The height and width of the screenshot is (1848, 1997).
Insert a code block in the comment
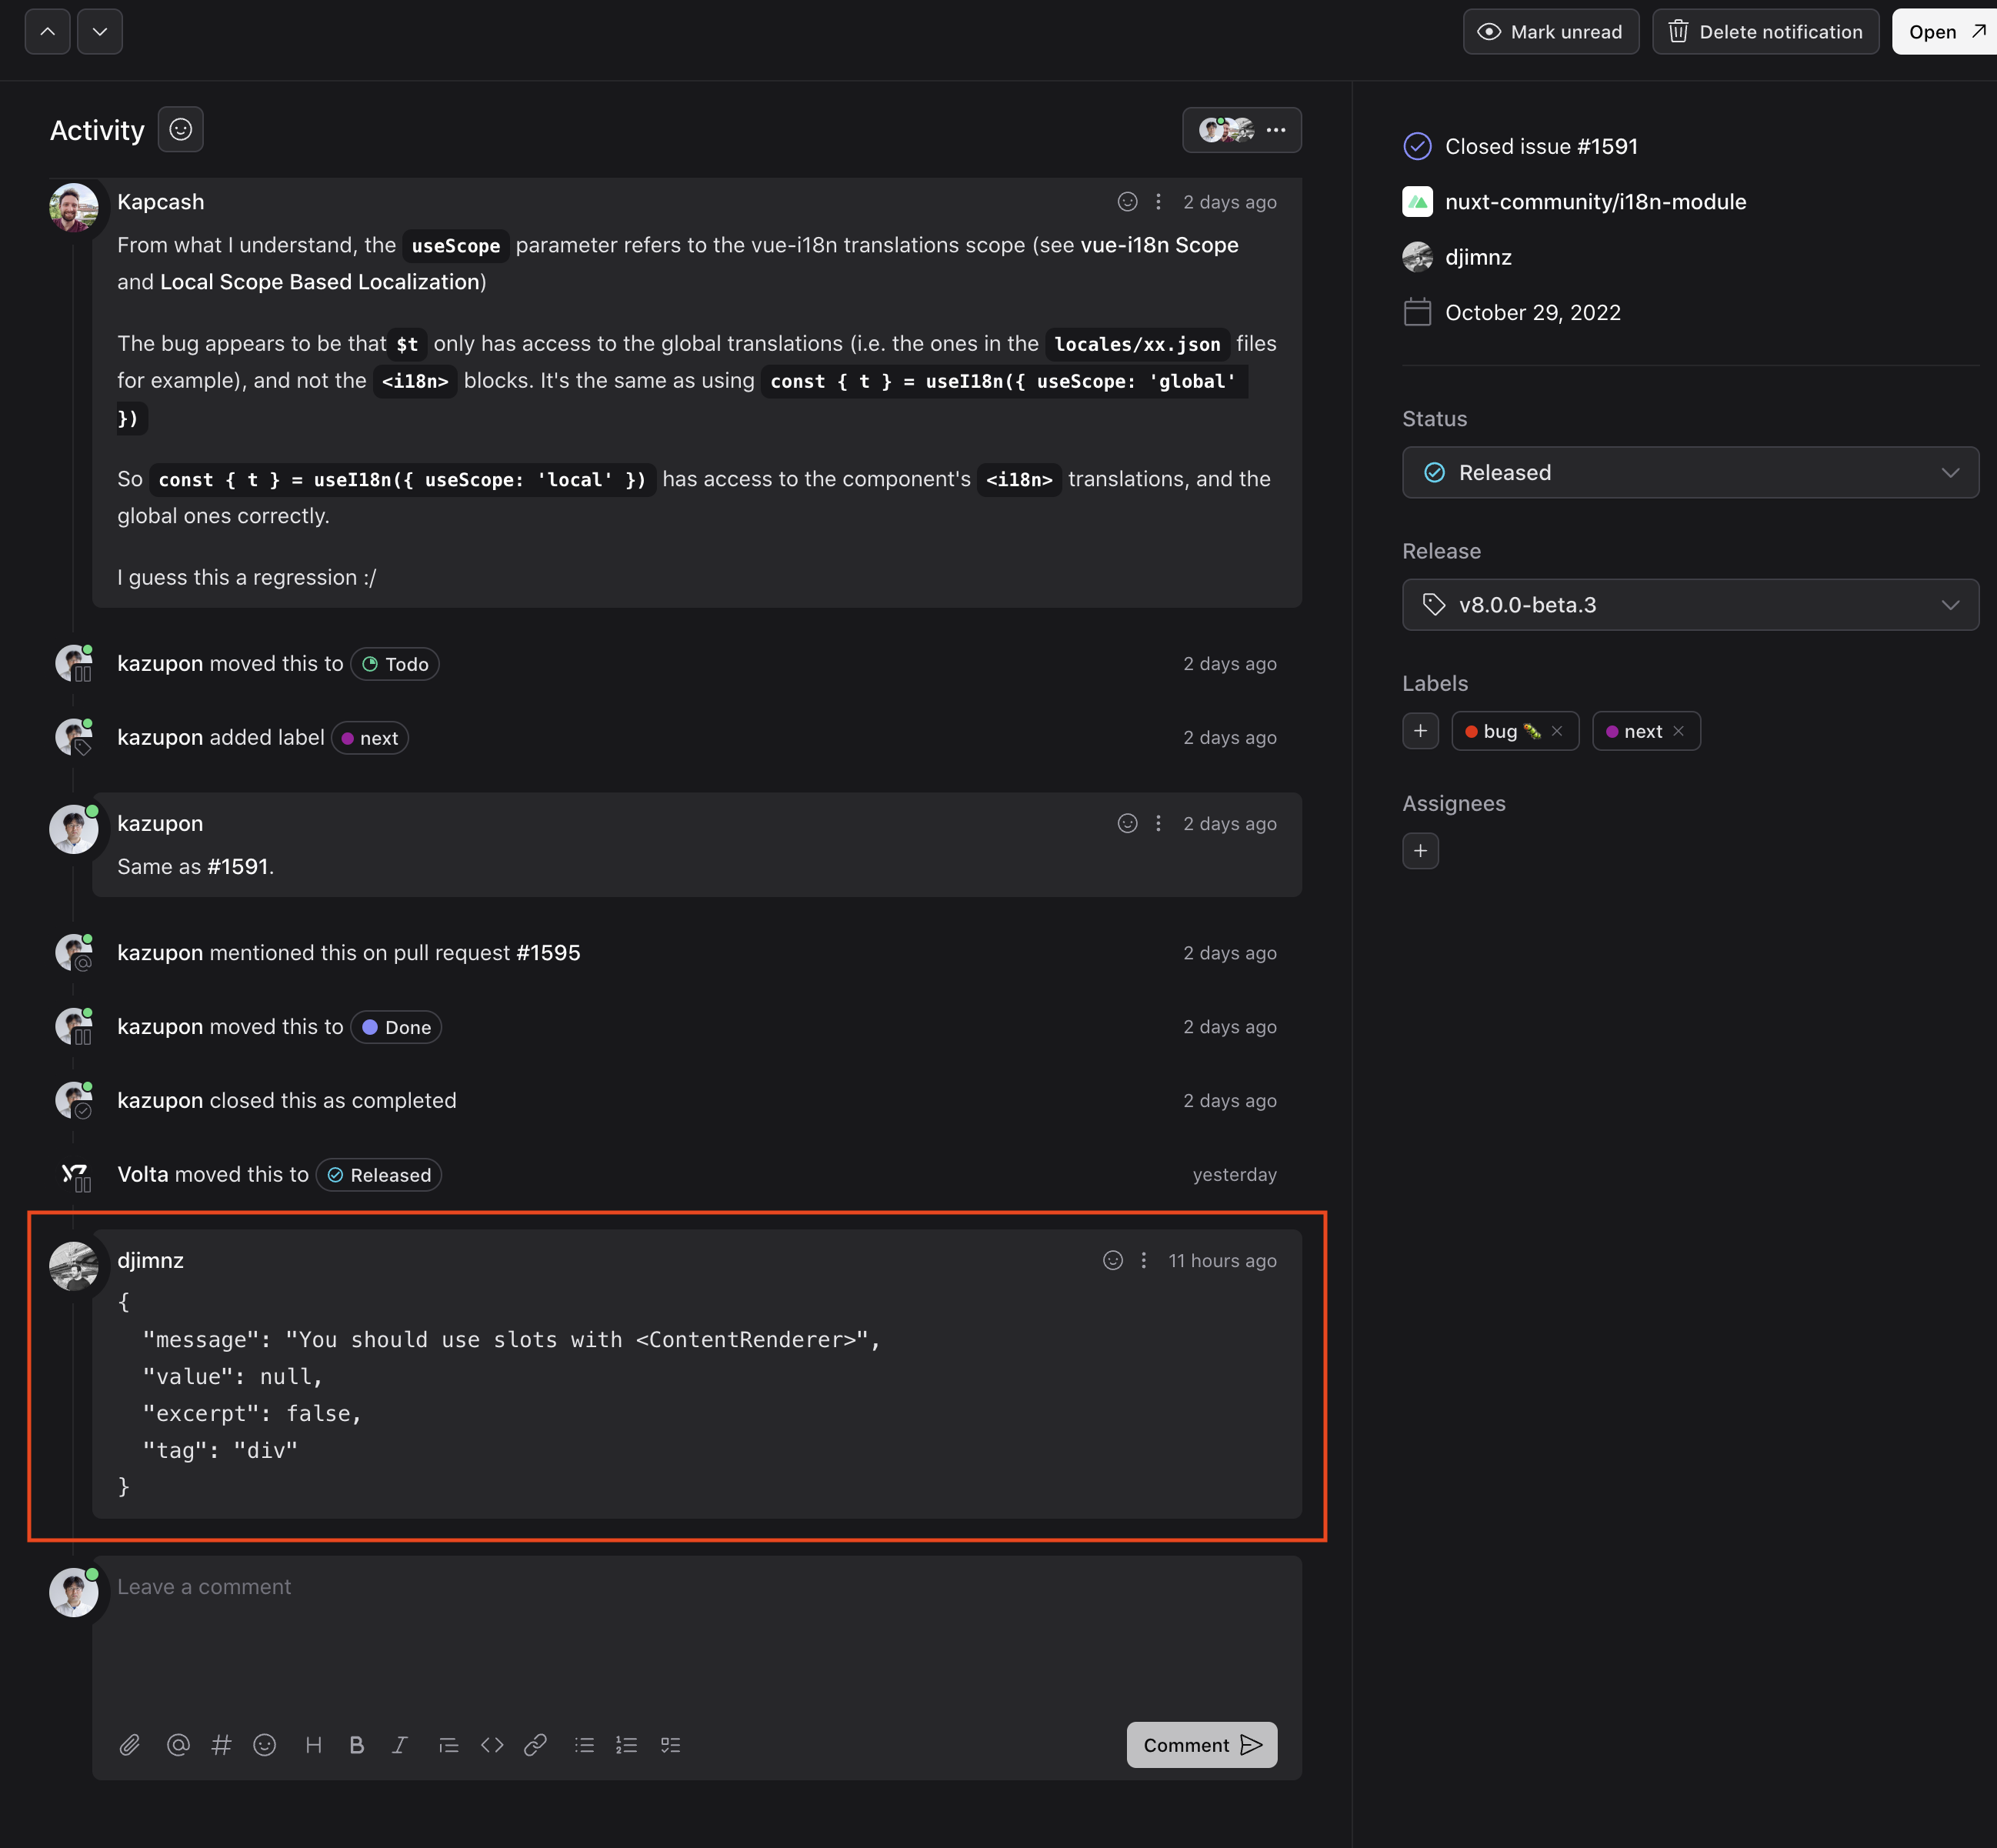click(492, 1744)
